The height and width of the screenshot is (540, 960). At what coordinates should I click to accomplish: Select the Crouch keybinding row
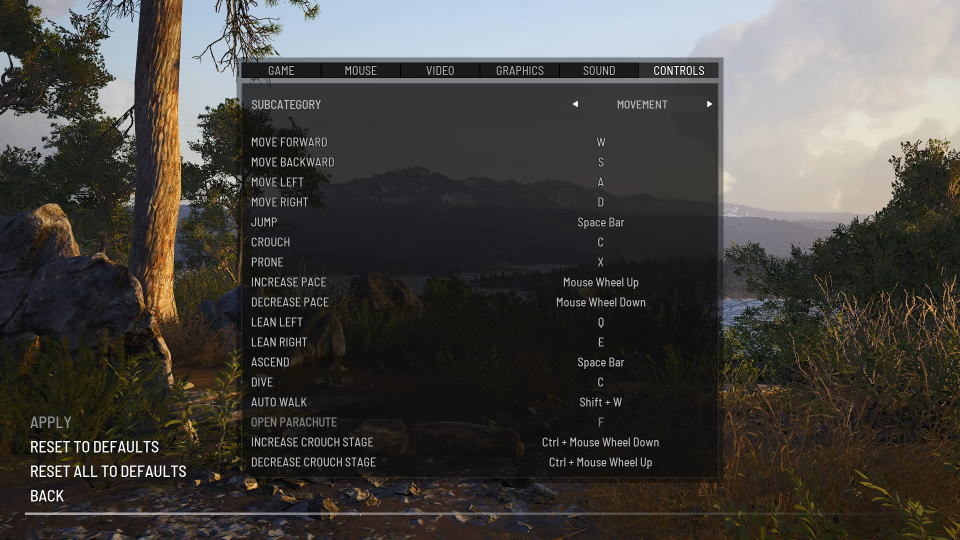click(481, 242)
